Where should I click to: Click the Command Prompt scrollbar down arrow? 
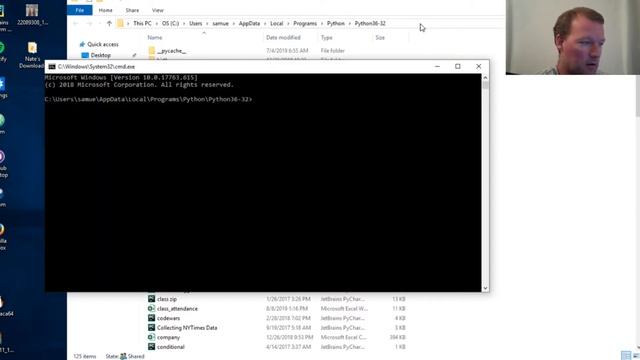pos(485,288)
